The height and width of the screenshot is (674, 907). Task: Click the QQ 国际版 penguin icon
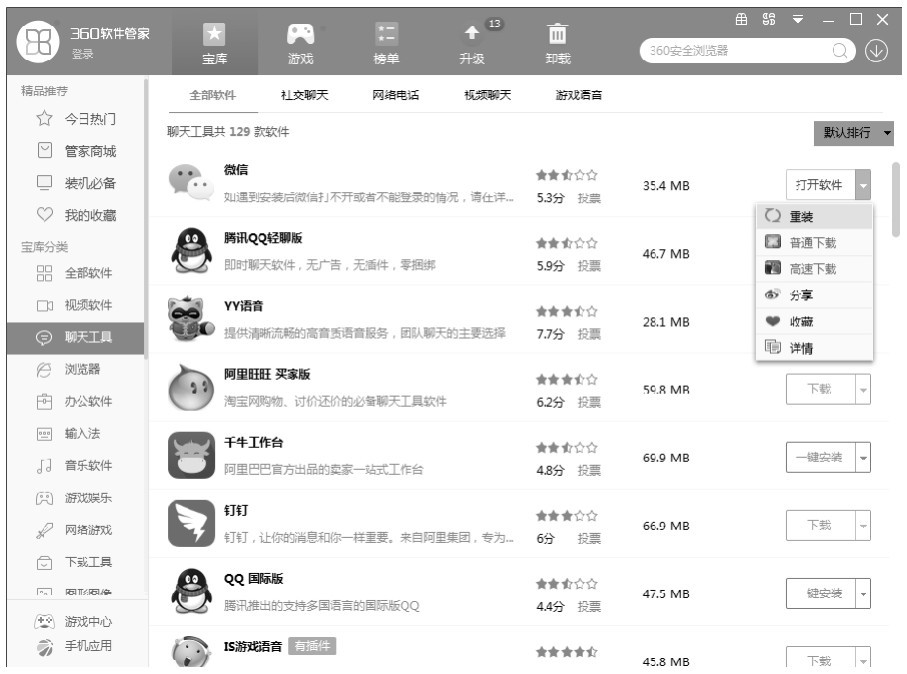tap(191, 591)
